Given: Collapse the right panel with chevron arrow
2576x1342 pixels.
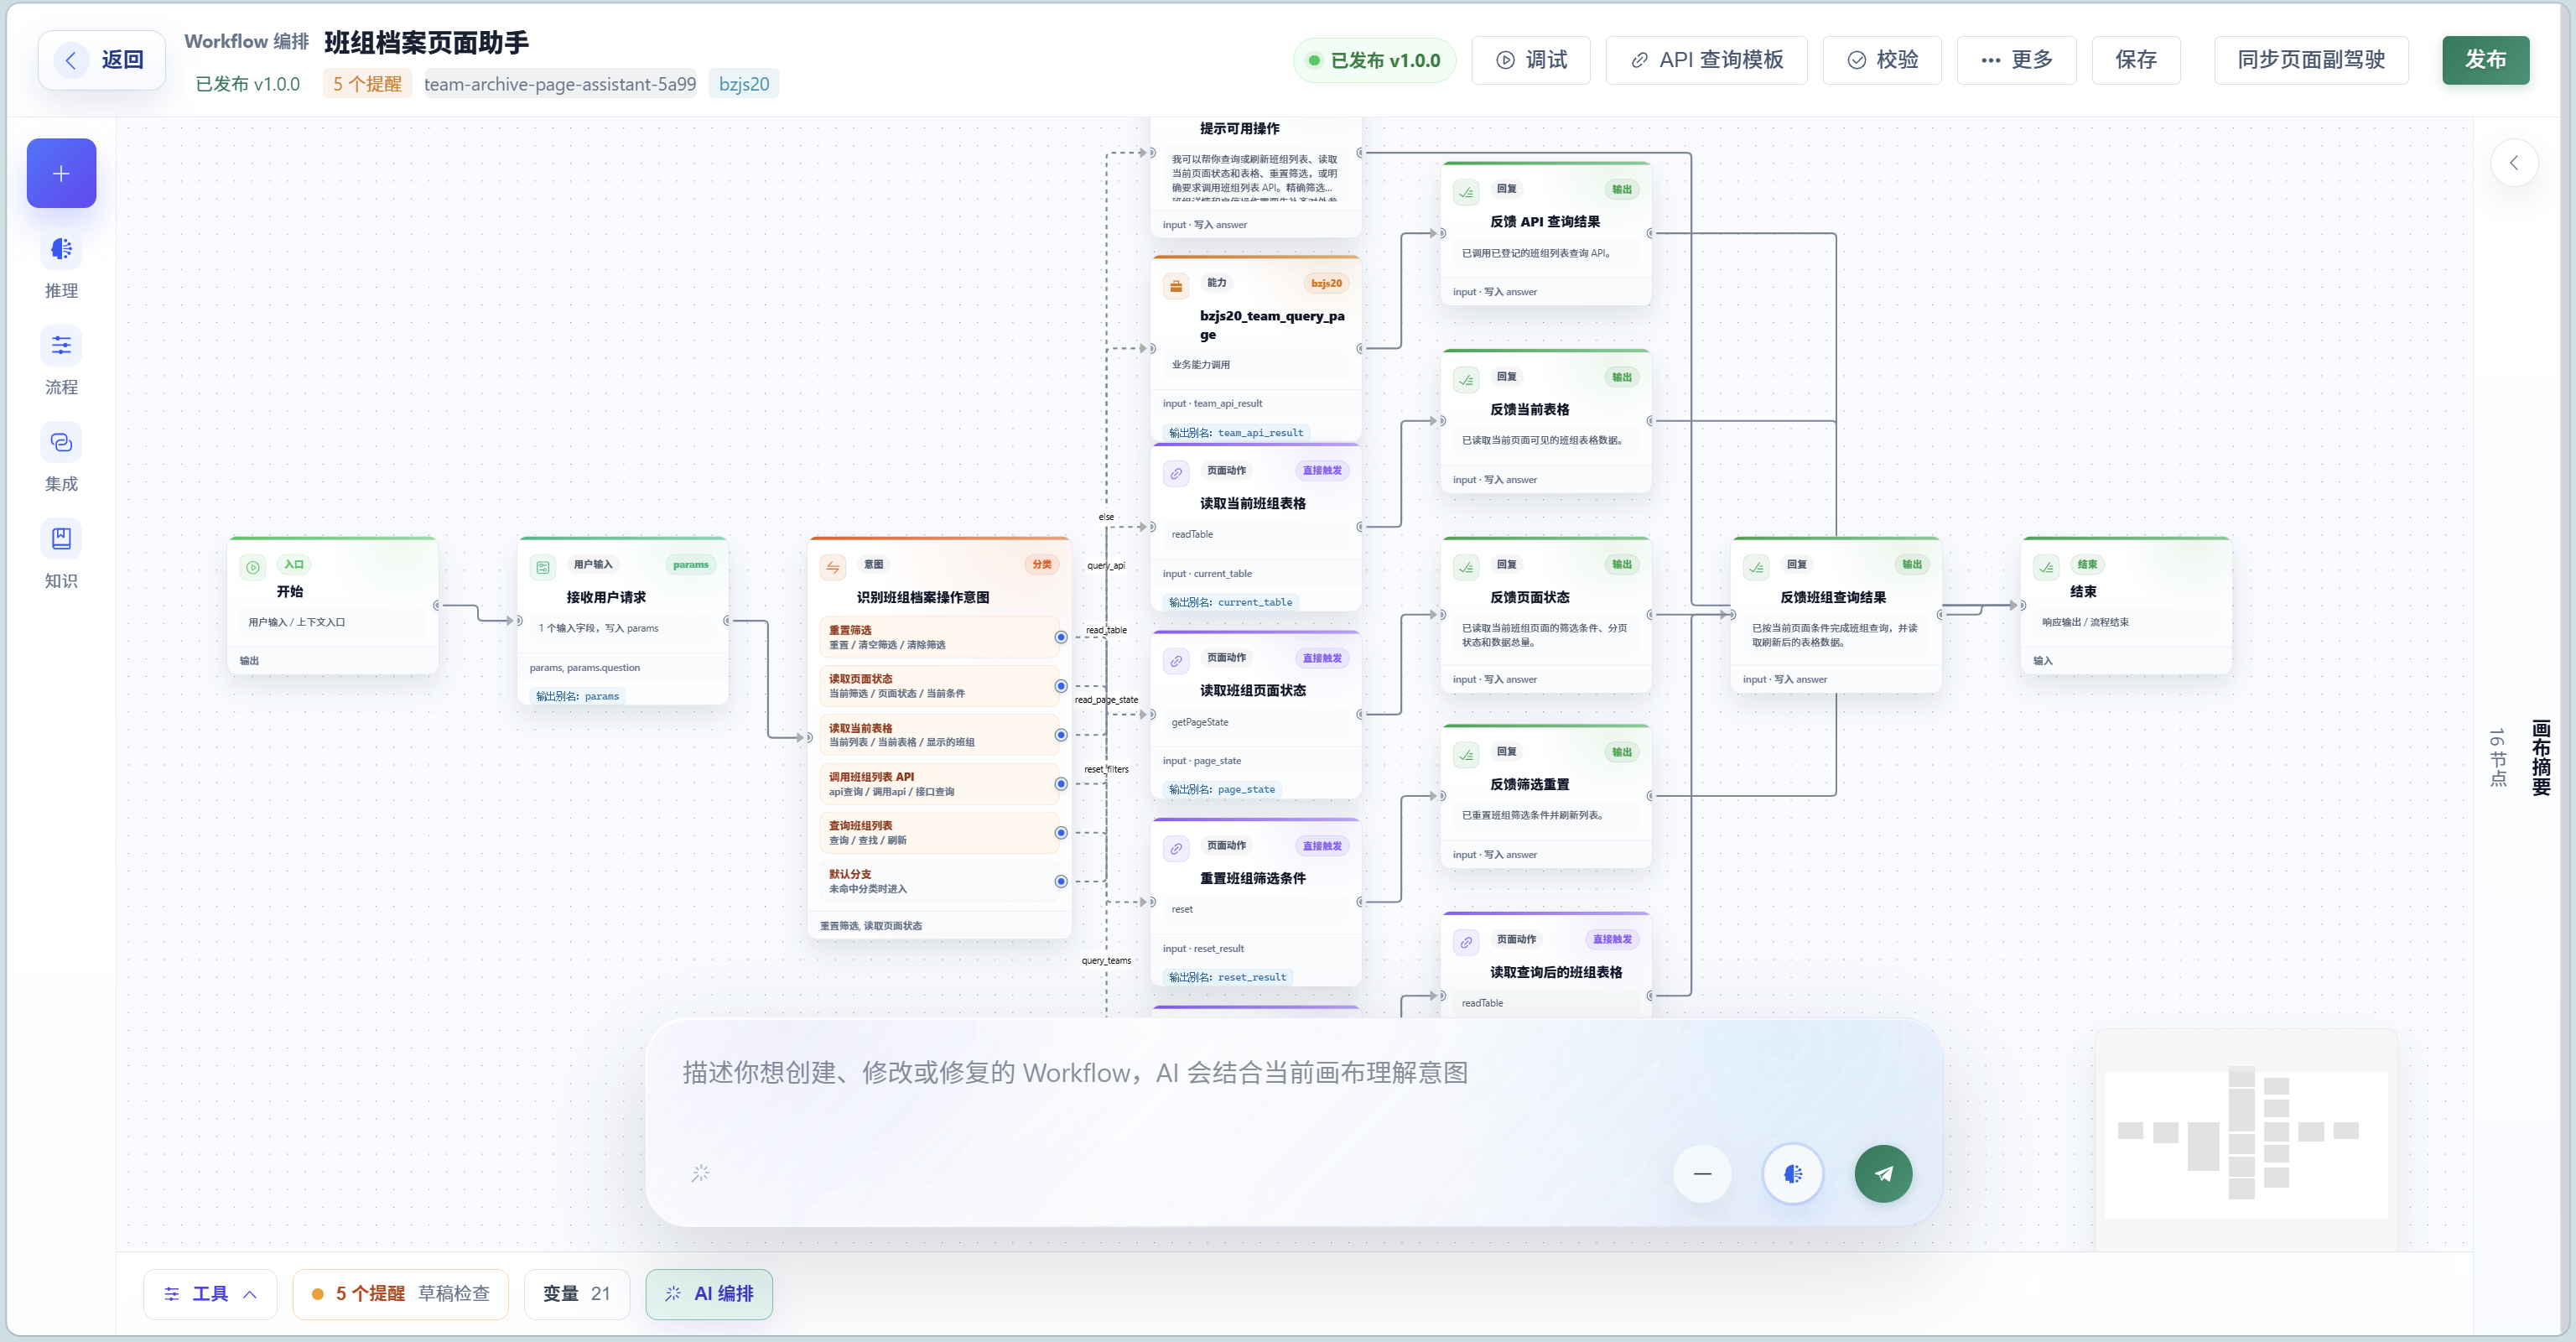Looking at the screenshot, I should tap(2514, 163).
